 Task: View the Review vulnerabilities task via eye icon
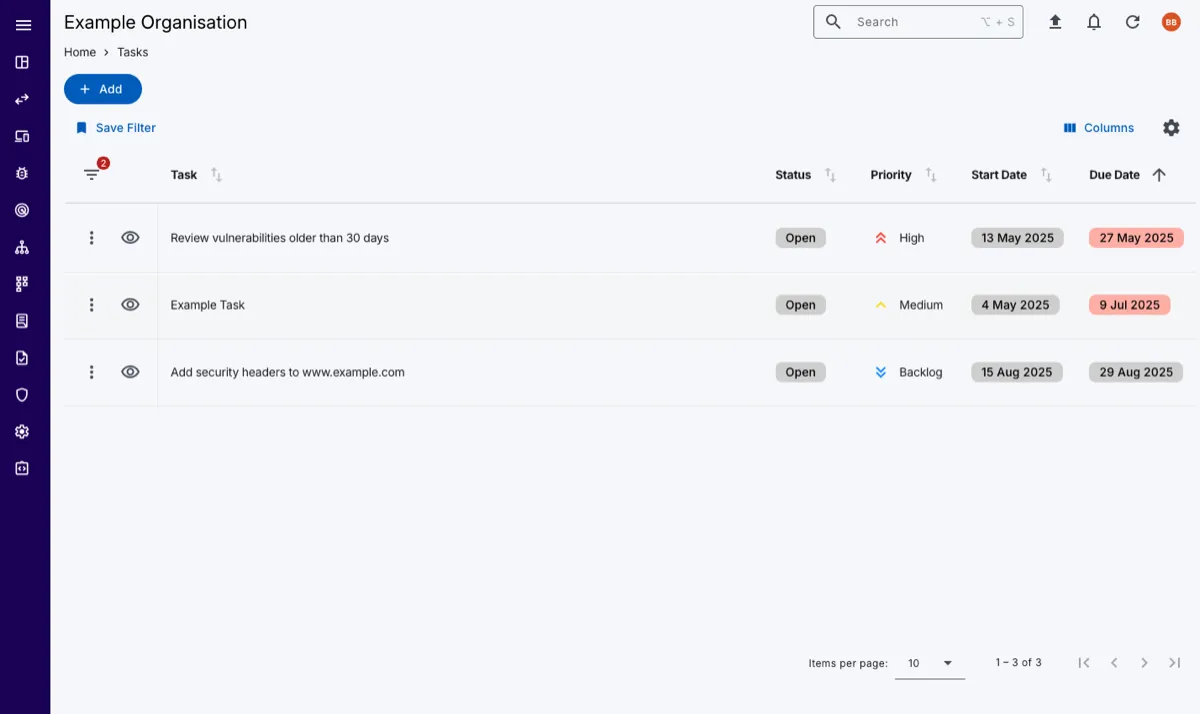pos(130,238)
